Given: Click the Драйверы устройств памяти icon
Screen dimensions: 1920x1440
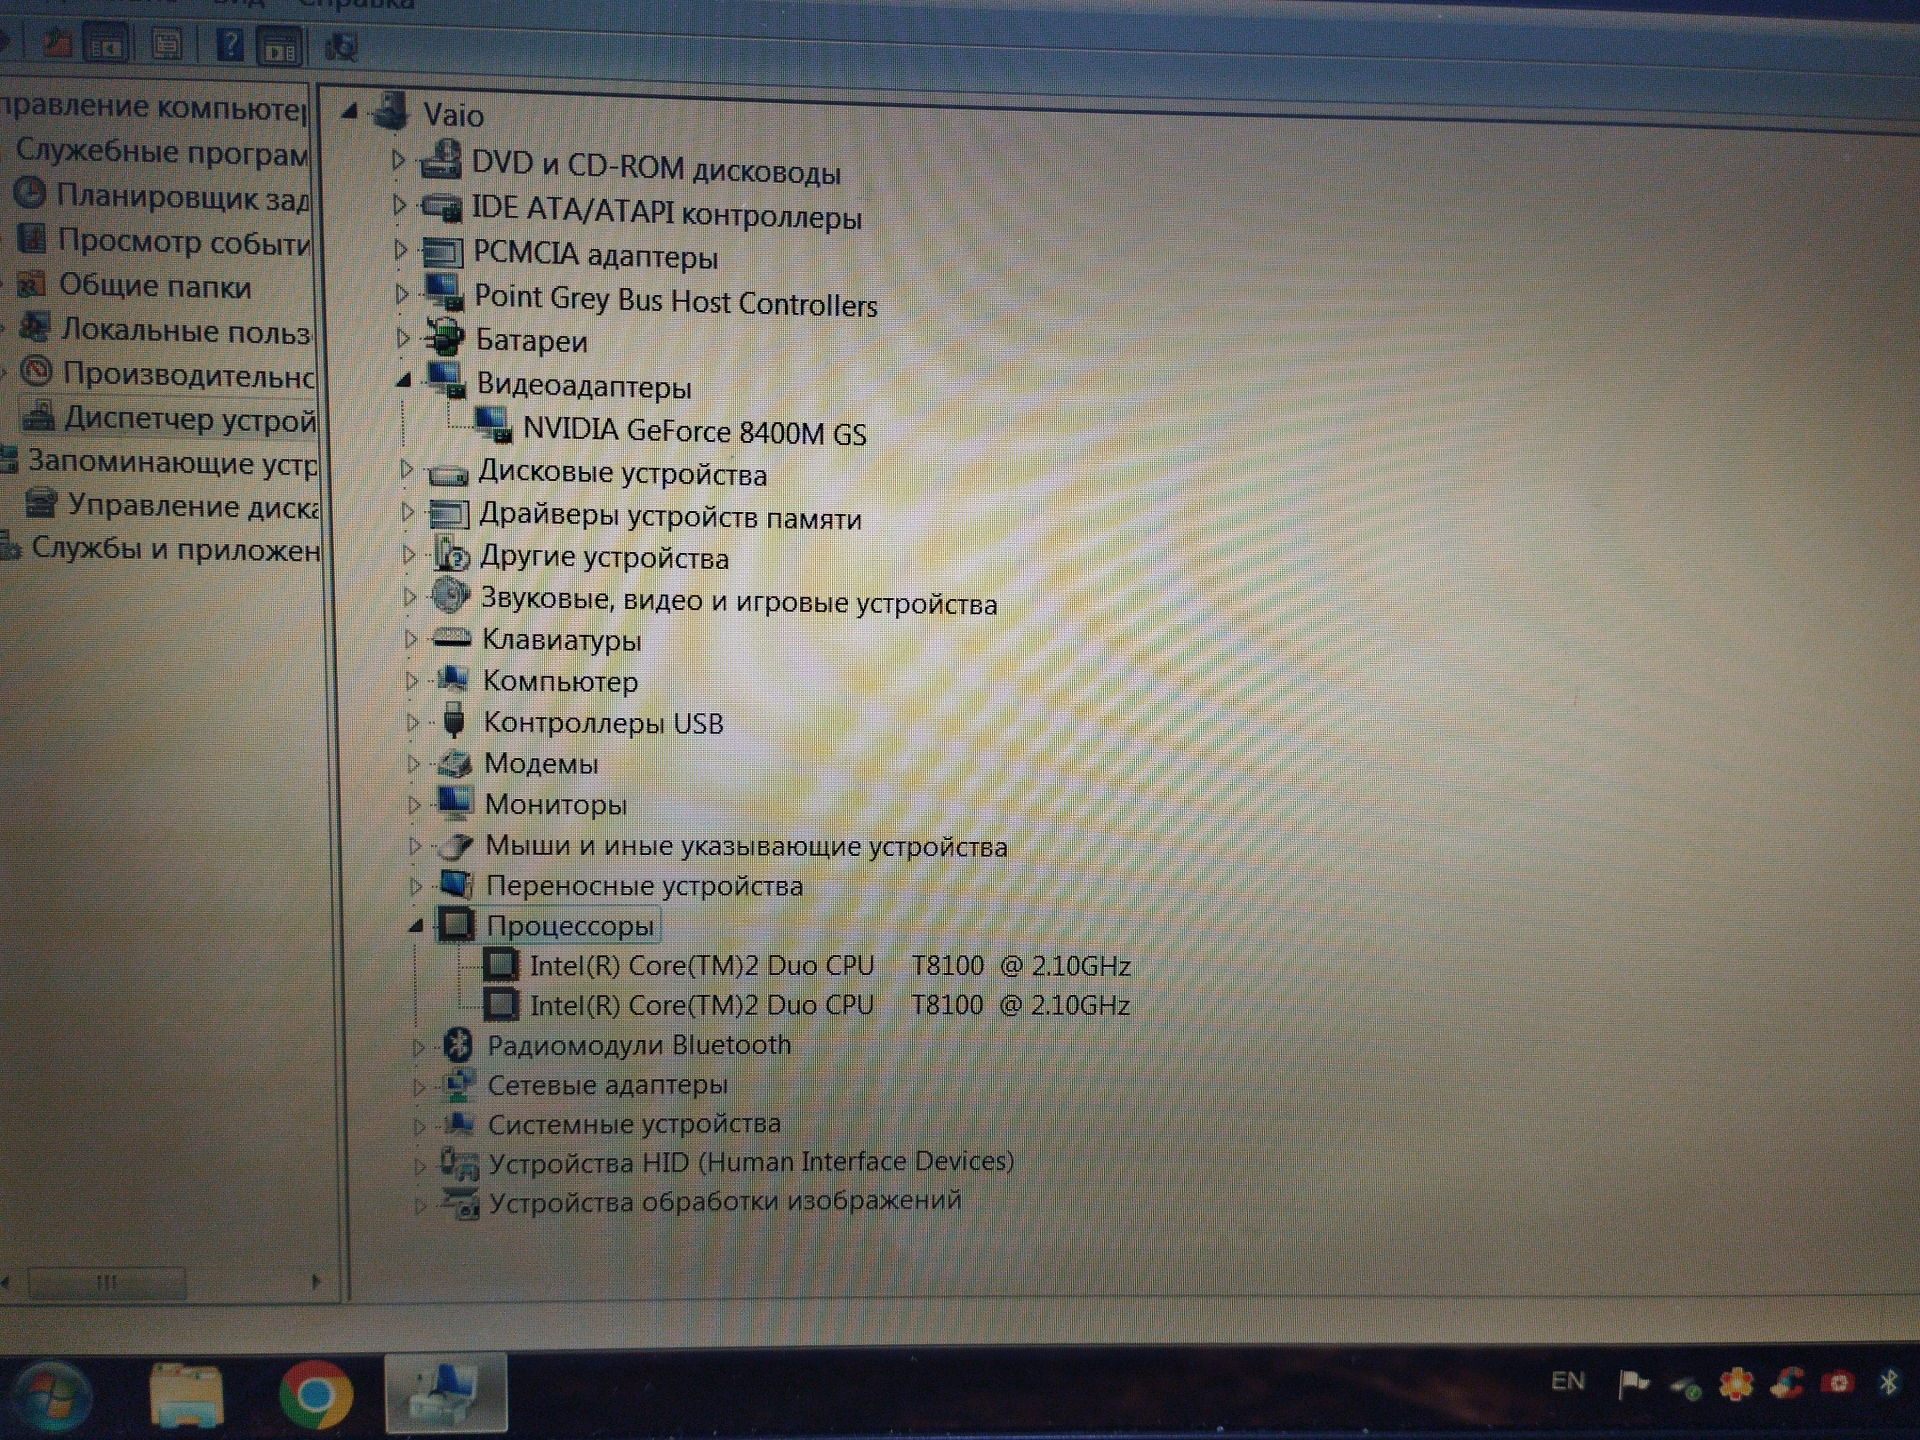Looking at the screenshot, I should click(x=448, y=514).
